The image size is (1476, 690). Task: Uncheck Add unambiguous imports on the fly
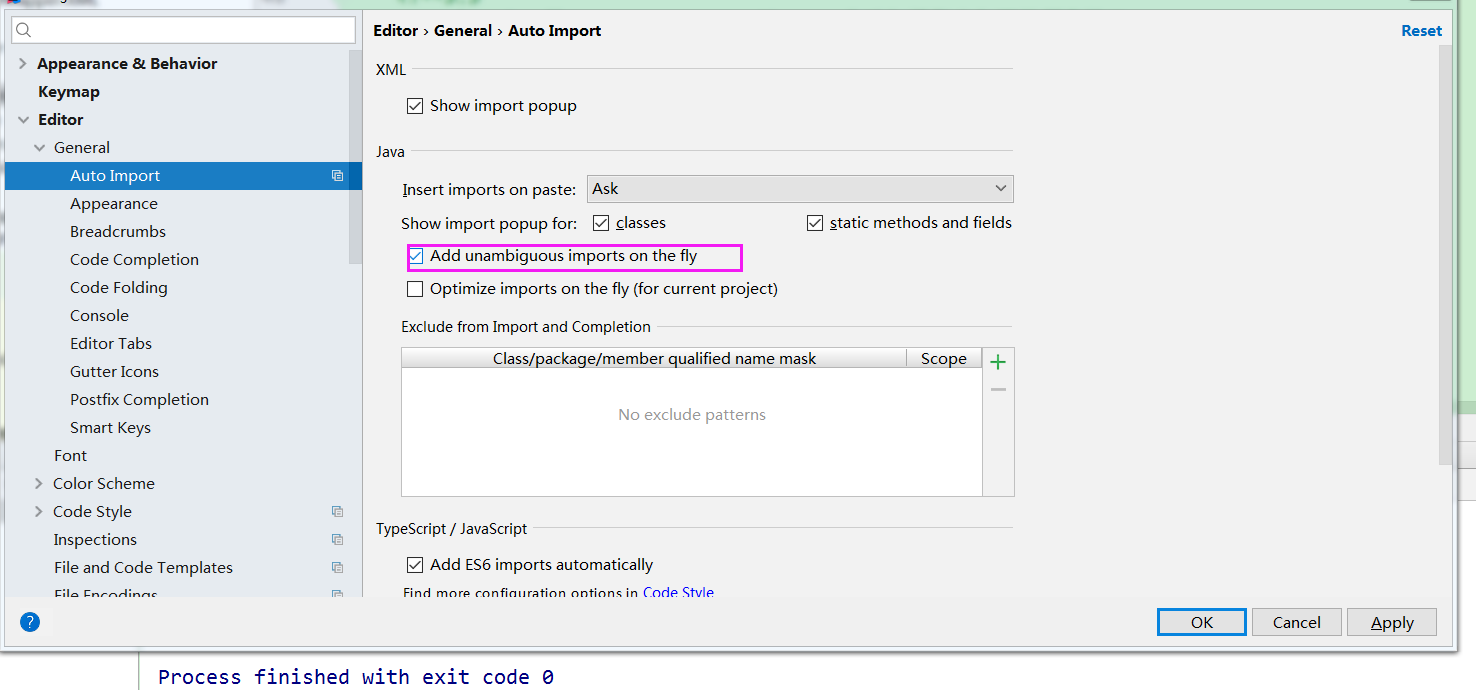click(415, 256)
